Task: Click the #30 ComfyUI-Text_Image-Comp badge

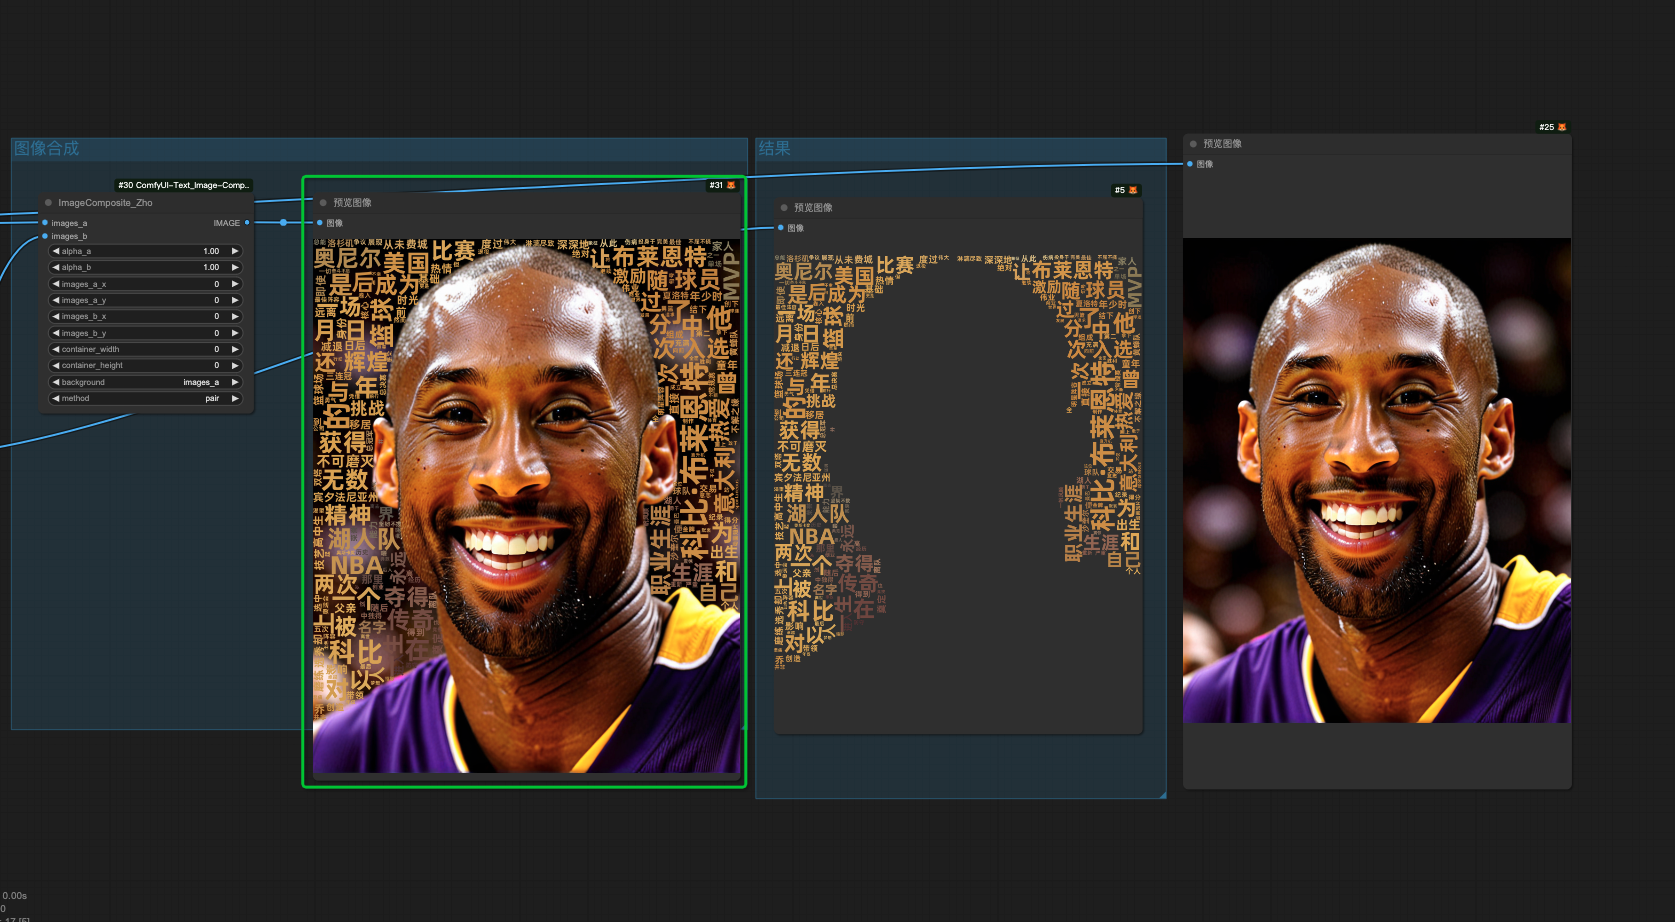Action: pos(183,185)
